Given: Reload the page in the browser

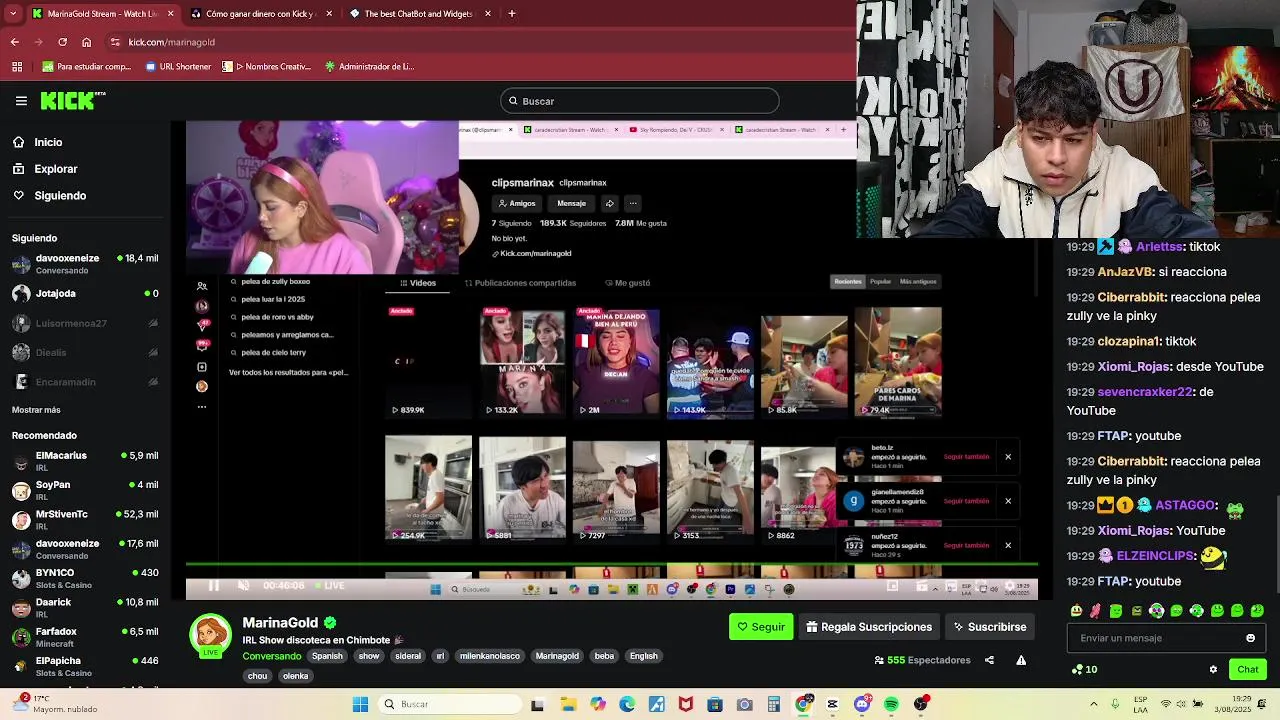Looking at the screenshot, I should point(63,42).
